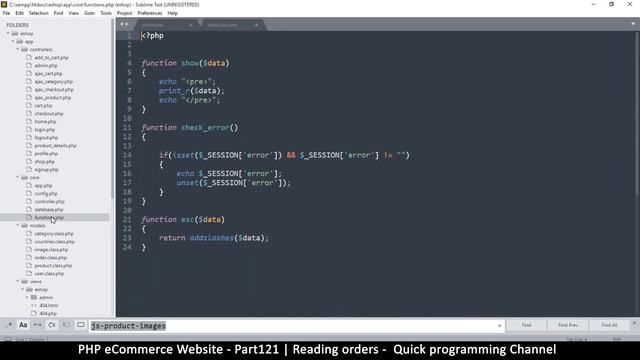Viewport: 640px width, 360px height.
Task: Click file icon of ajax_category.php
Action: pos(29,82)
